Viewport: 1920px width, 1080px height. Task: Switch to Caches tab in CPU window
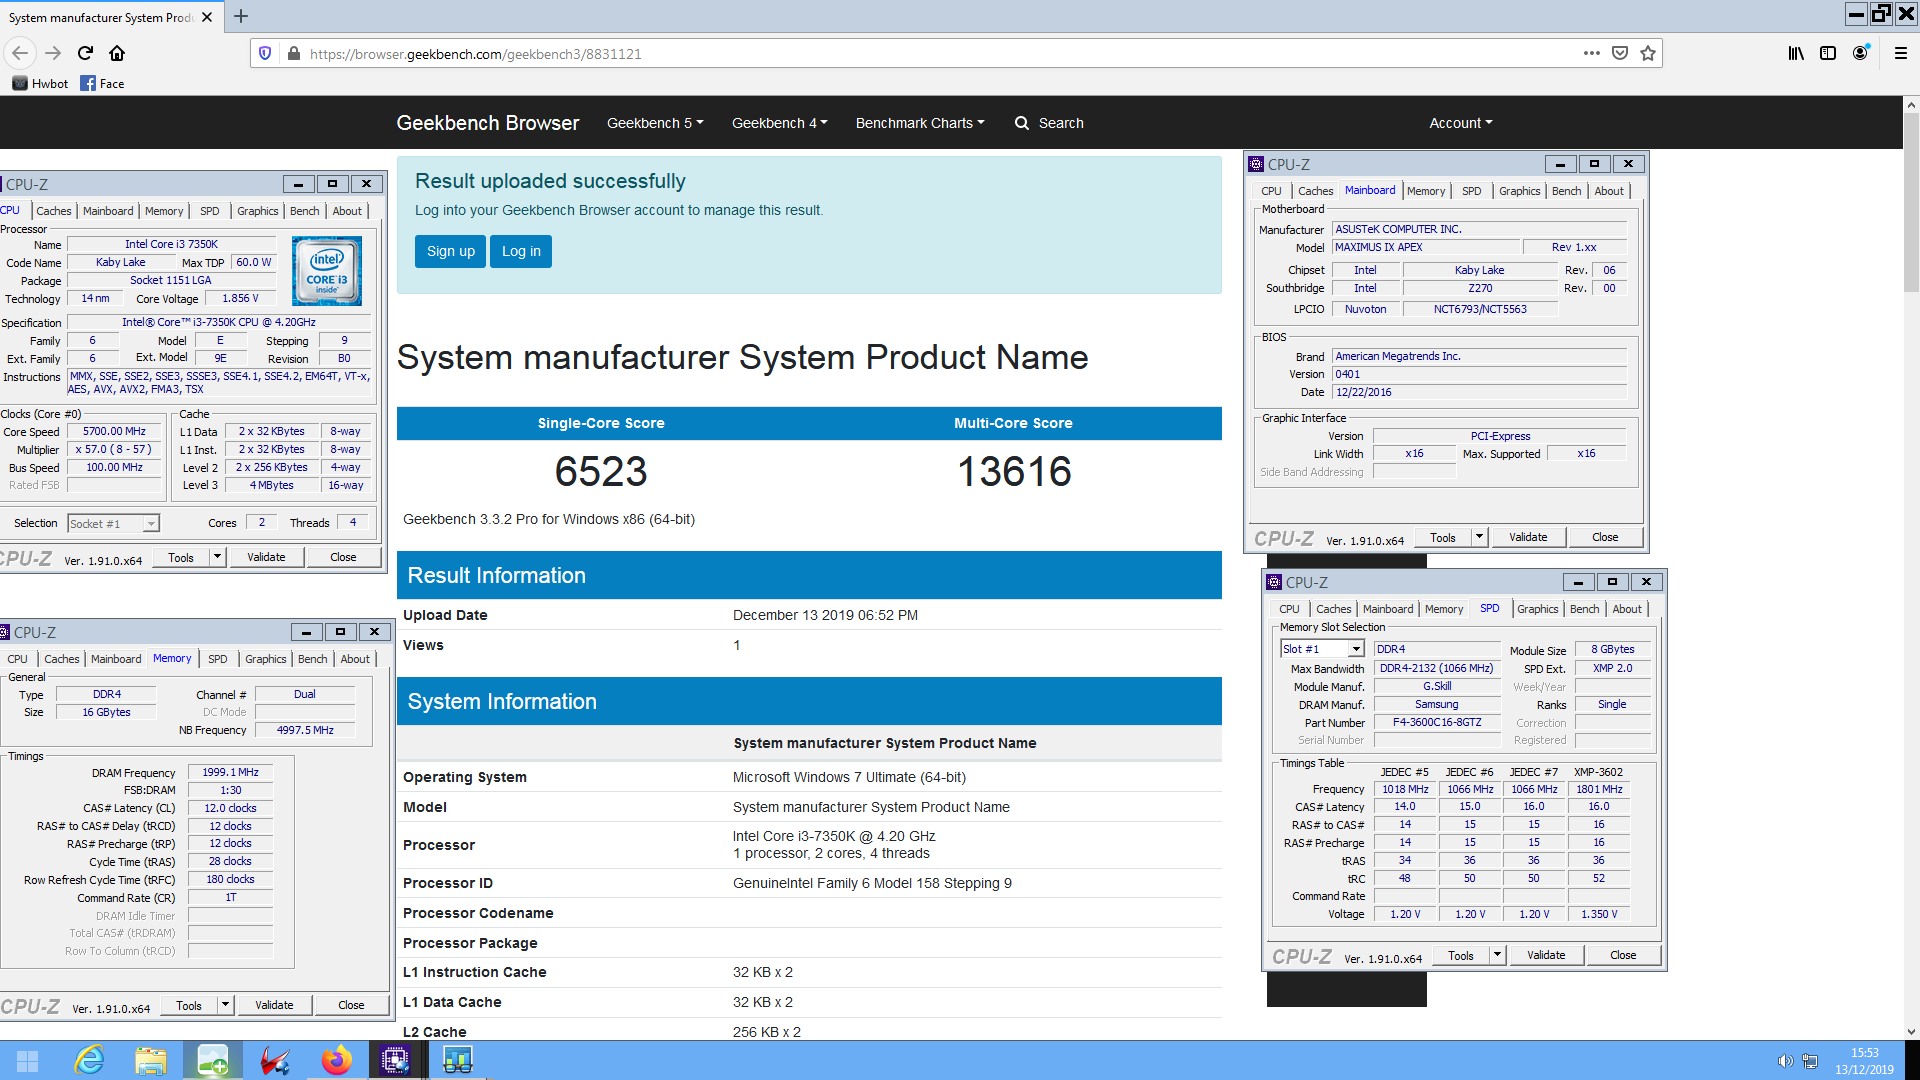pos(54,211)
